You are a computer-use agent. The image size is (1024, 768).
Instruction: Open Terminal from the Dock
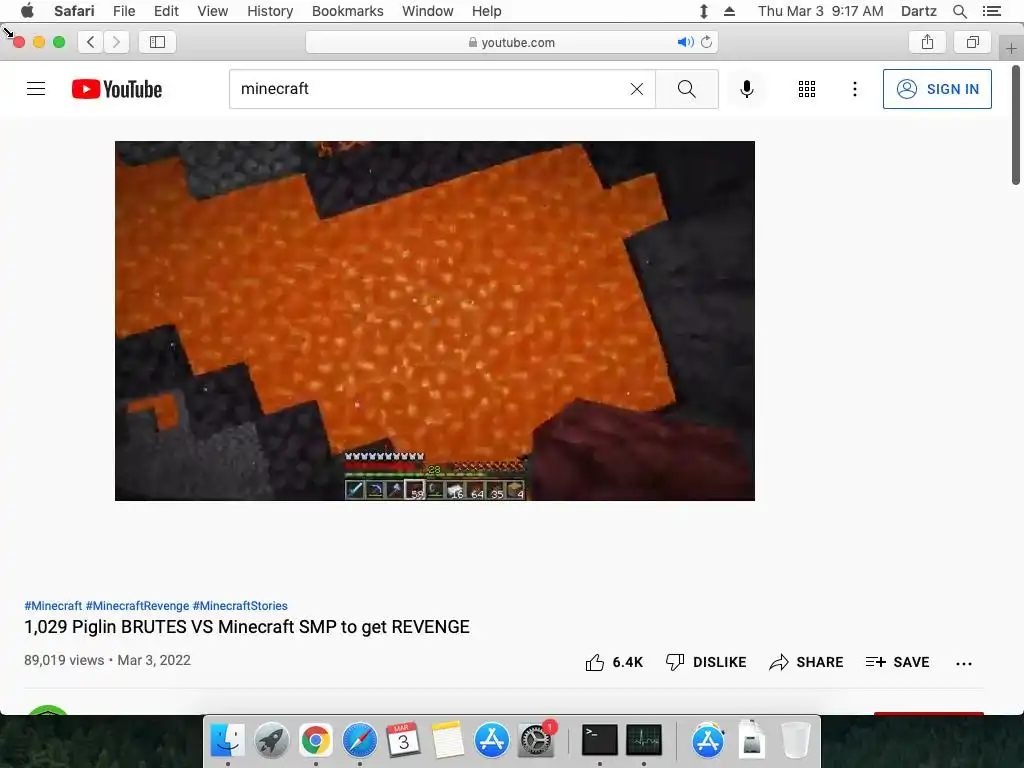[x=600, y=740]
